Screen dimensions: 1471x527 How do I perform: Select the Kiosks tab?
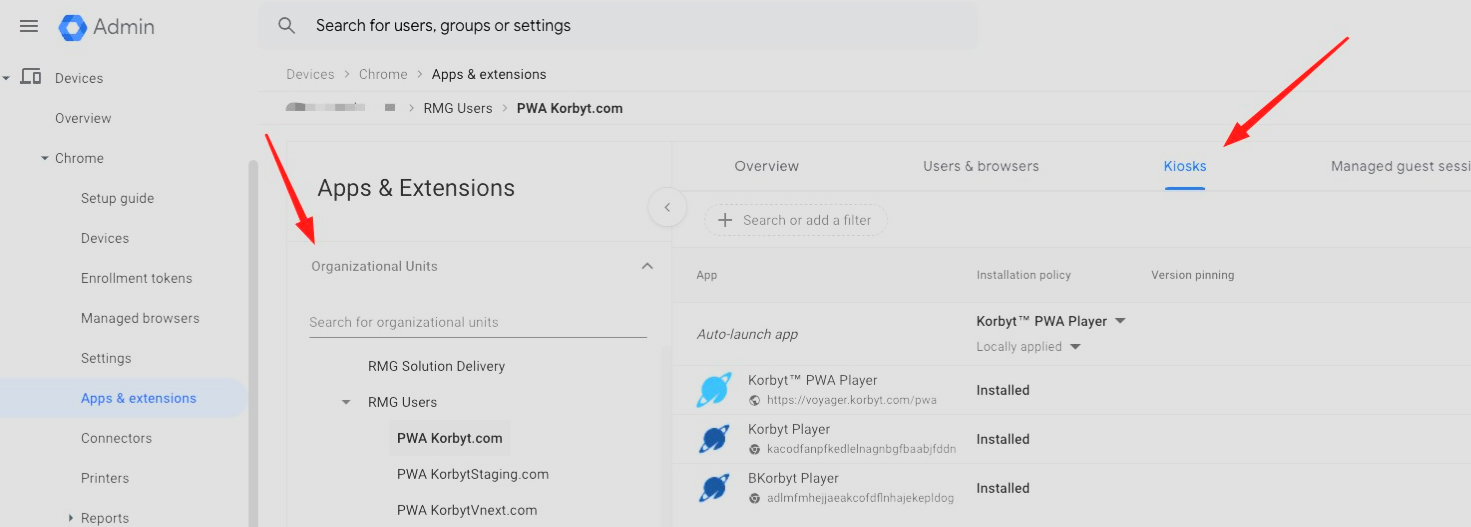click(1185, 166)
